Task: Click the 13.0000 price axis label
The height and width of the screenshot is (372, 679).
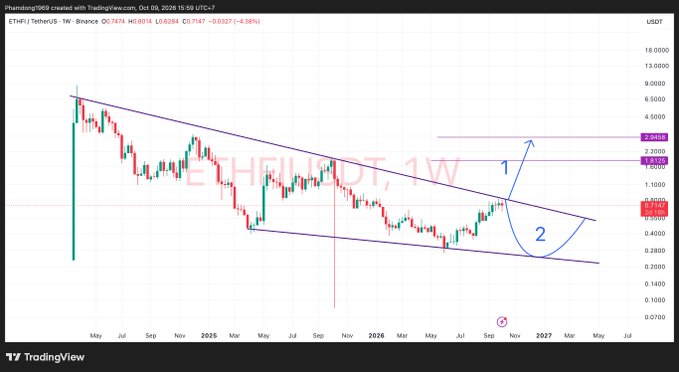Action: pyautogui.click(x=656, y=66)
